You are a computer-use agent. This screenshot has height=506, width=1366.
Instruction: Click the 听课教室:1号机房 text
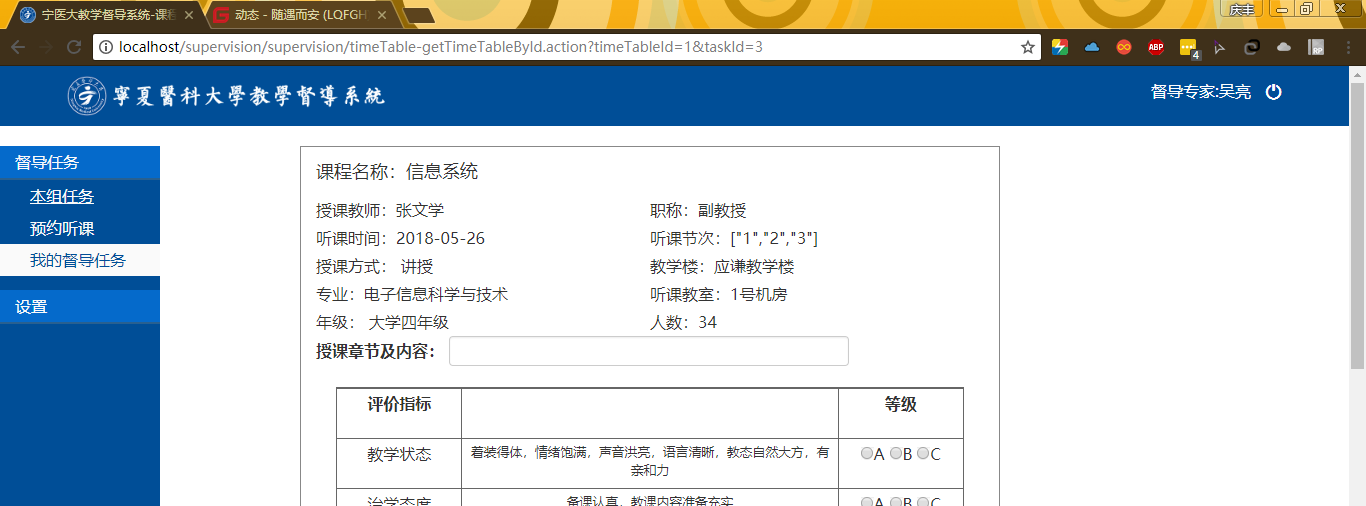719,295
